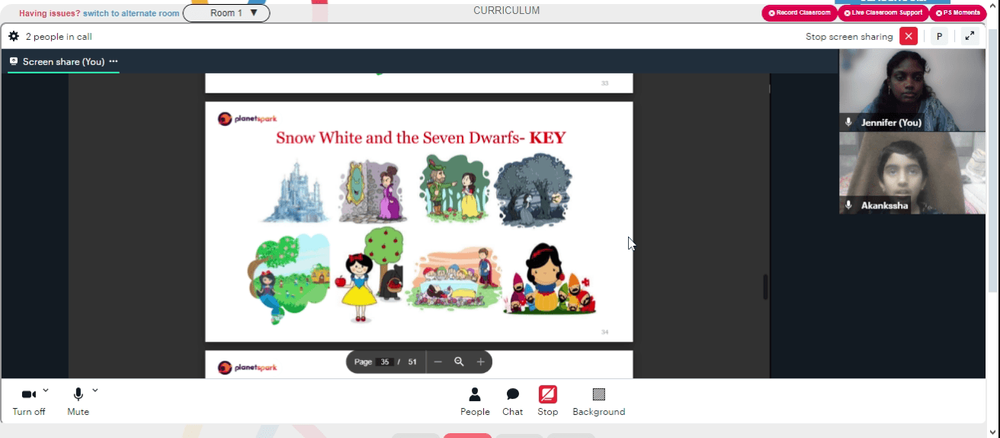1000x438 pixels.
Task: Click the dark forest picture
Action: (533, 189)
